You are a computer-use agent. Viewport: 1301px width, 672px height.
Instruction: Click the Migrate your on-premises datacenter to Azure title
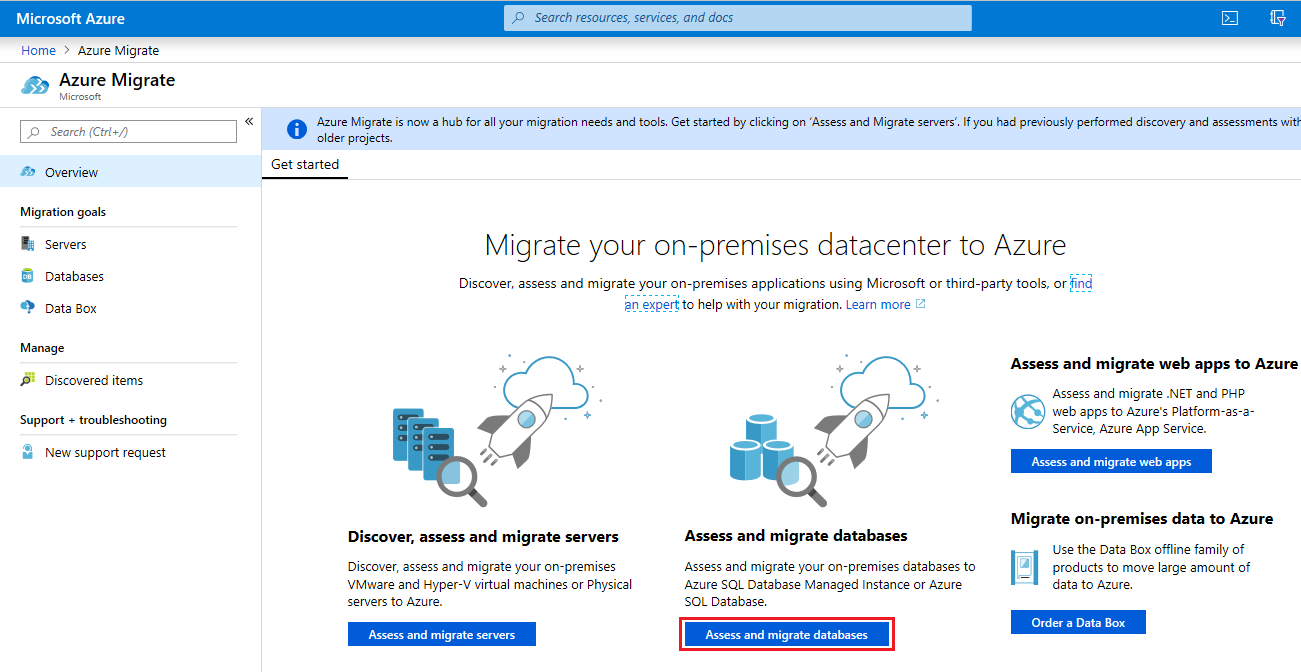[775, 245]
